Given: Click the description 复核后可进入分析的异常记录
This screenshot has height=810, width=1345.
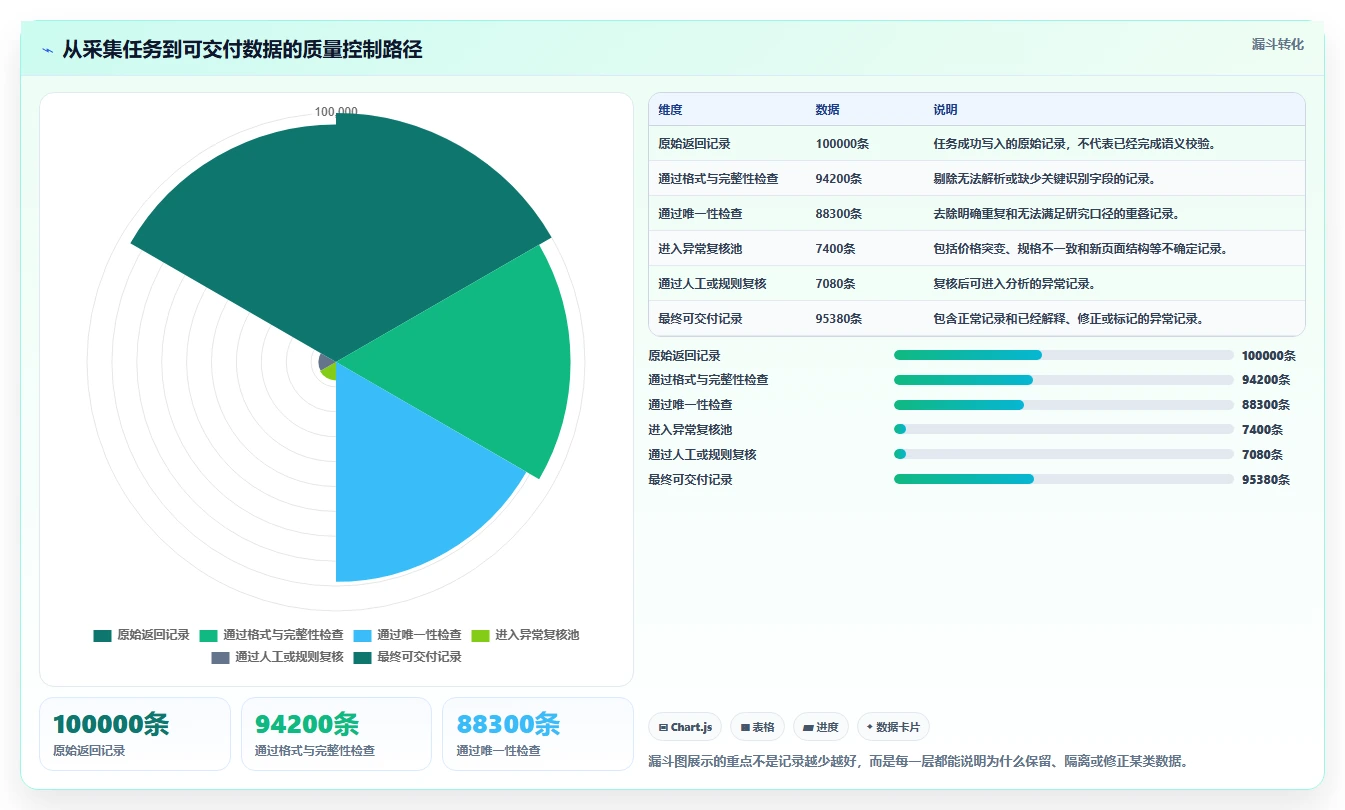Looking at the screenshot, I should coord(1015,284).
